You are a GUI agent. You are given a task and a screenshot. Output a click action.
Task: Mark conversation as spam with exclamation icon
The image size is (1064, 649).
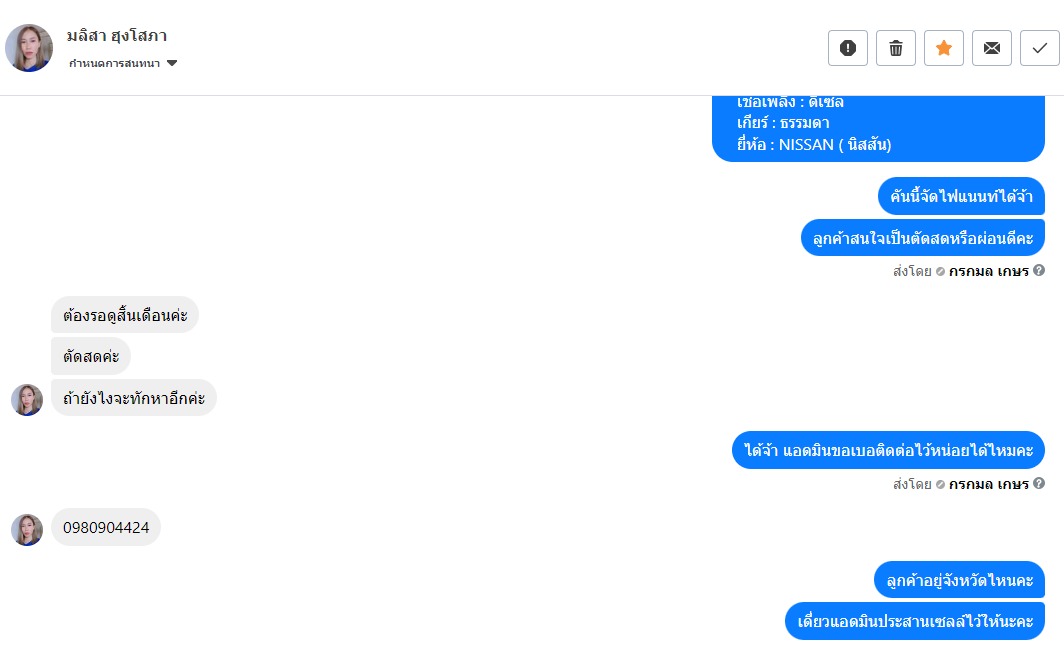point(848,48)
